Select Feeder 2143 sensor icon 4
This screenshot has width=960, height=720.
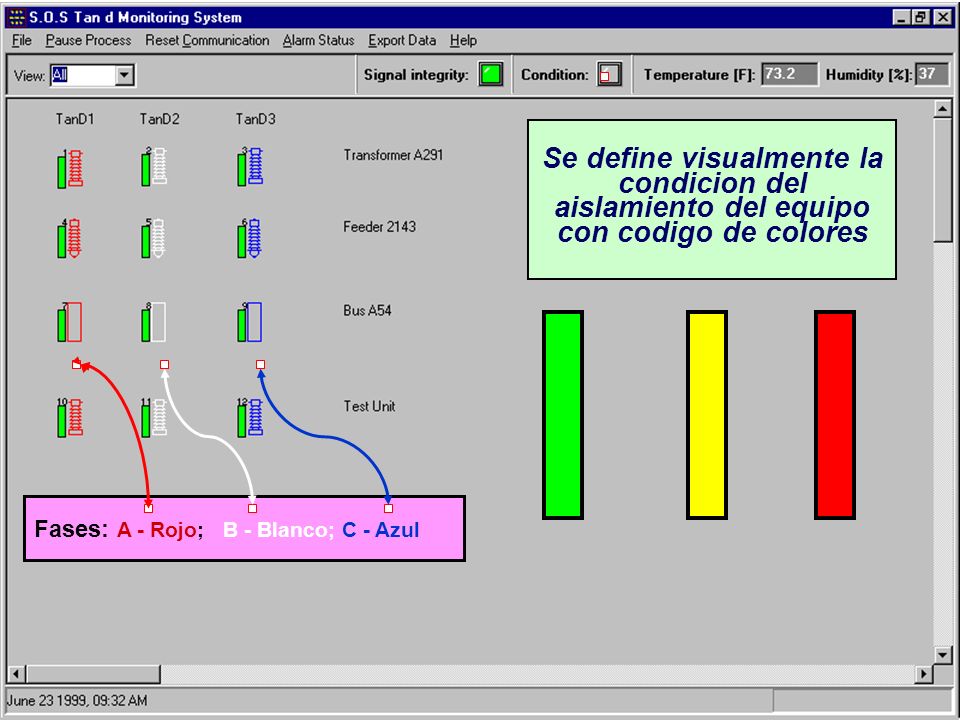click(x=69, y=239)
